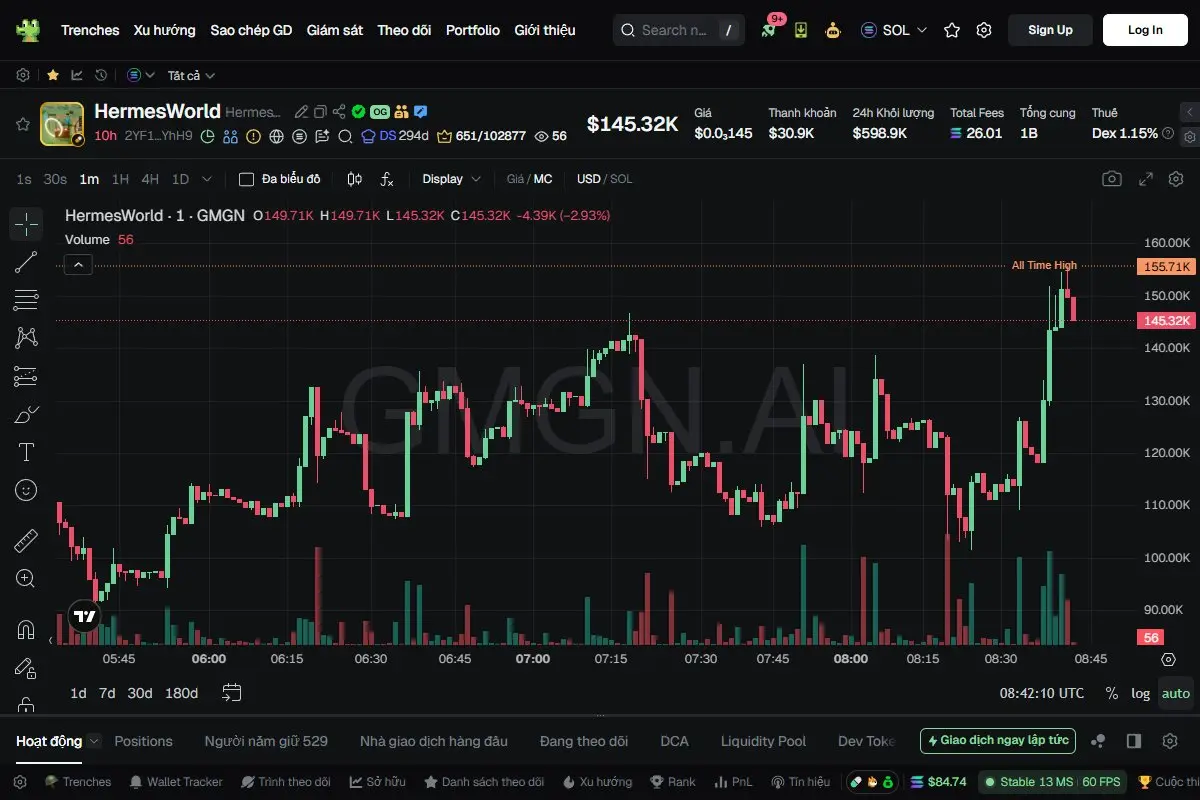Click the rocket notifications icon with 9+ badge
This screenshot has width=1200, height=800.
(770, 29)
